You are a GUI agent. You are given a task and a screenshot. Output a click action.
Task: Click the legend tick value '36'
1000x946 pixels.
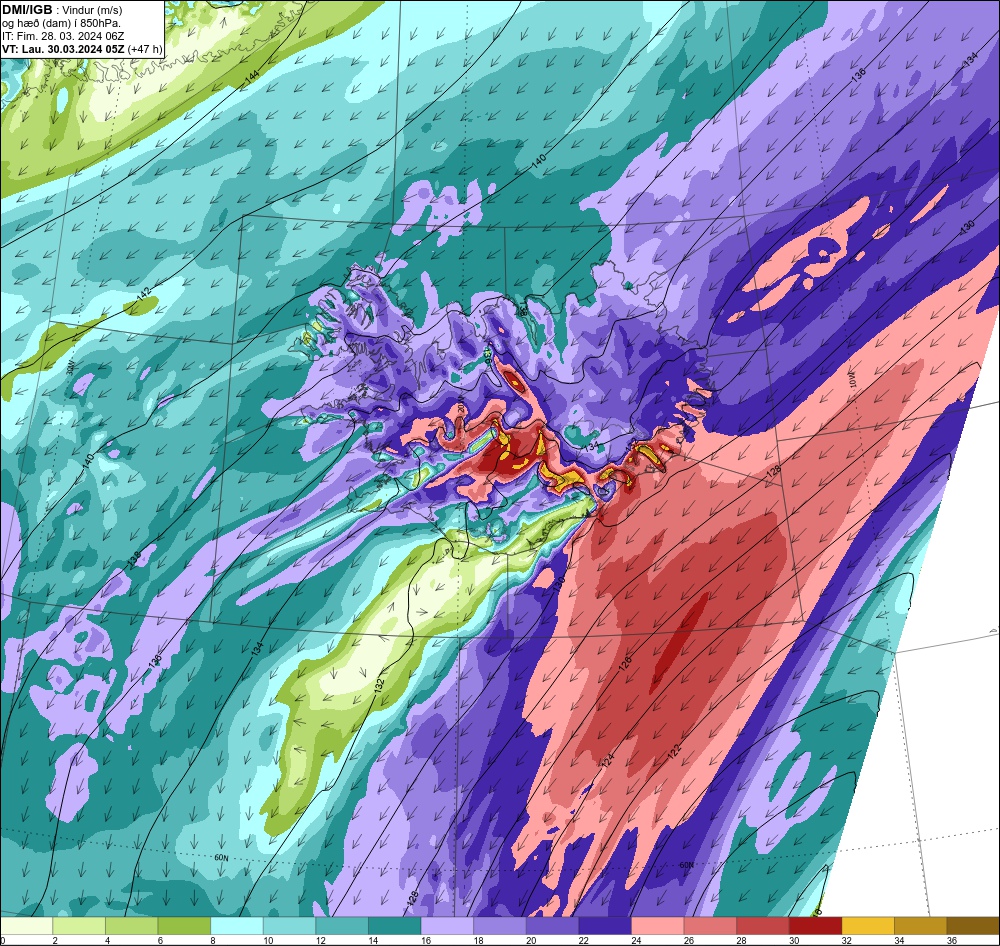[952, 940]
